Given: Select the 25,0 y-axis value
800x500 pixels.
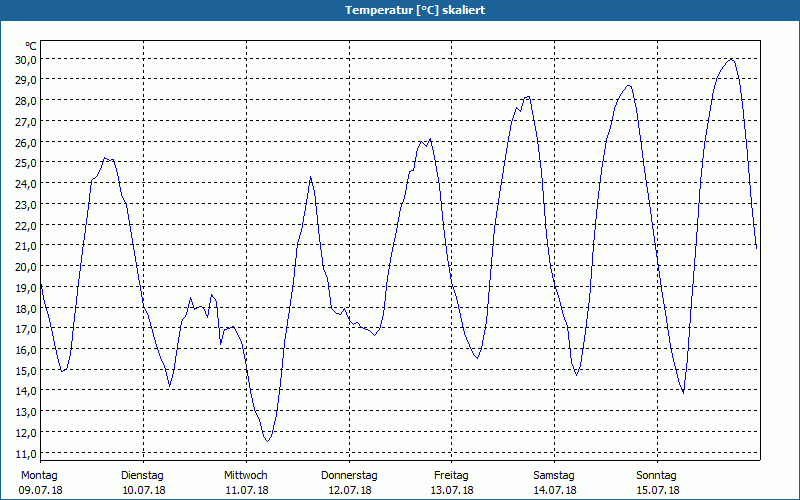Looking at the screenshot, I should pos(26,163).
